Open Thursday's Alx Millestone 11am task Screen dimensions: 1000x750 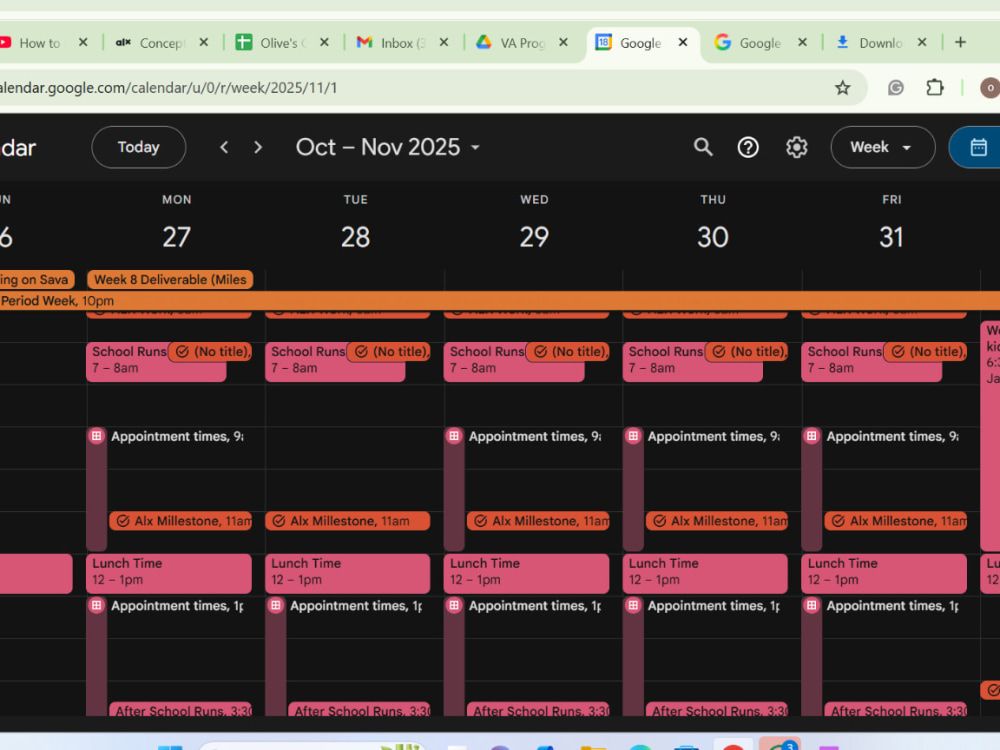717,521
